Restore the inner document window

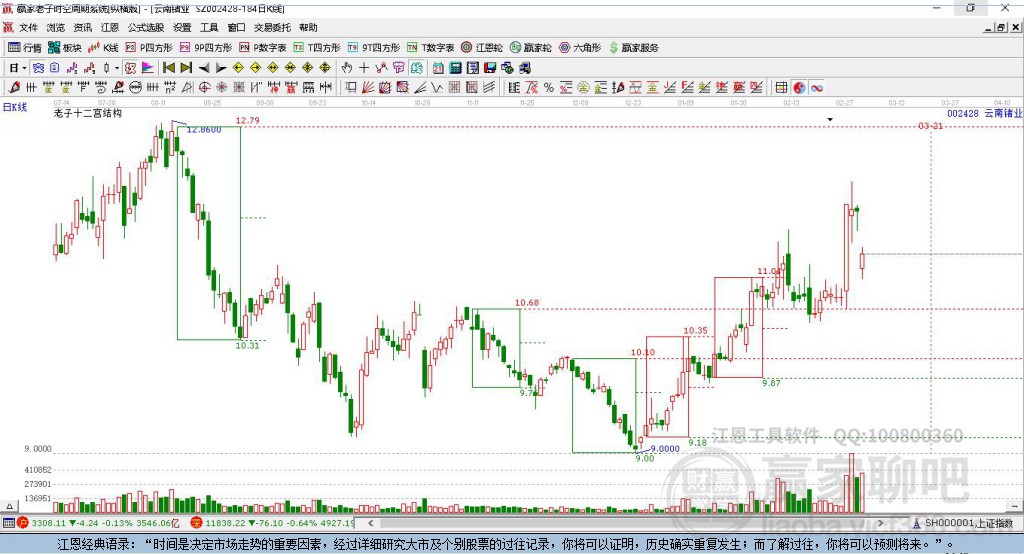point(1000,27)
